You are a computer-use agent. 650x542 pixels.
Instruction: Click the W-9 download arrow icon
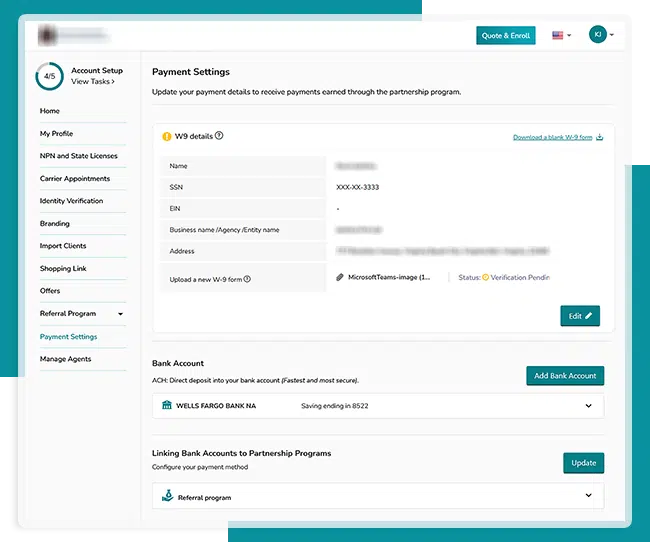coord(599,137)
